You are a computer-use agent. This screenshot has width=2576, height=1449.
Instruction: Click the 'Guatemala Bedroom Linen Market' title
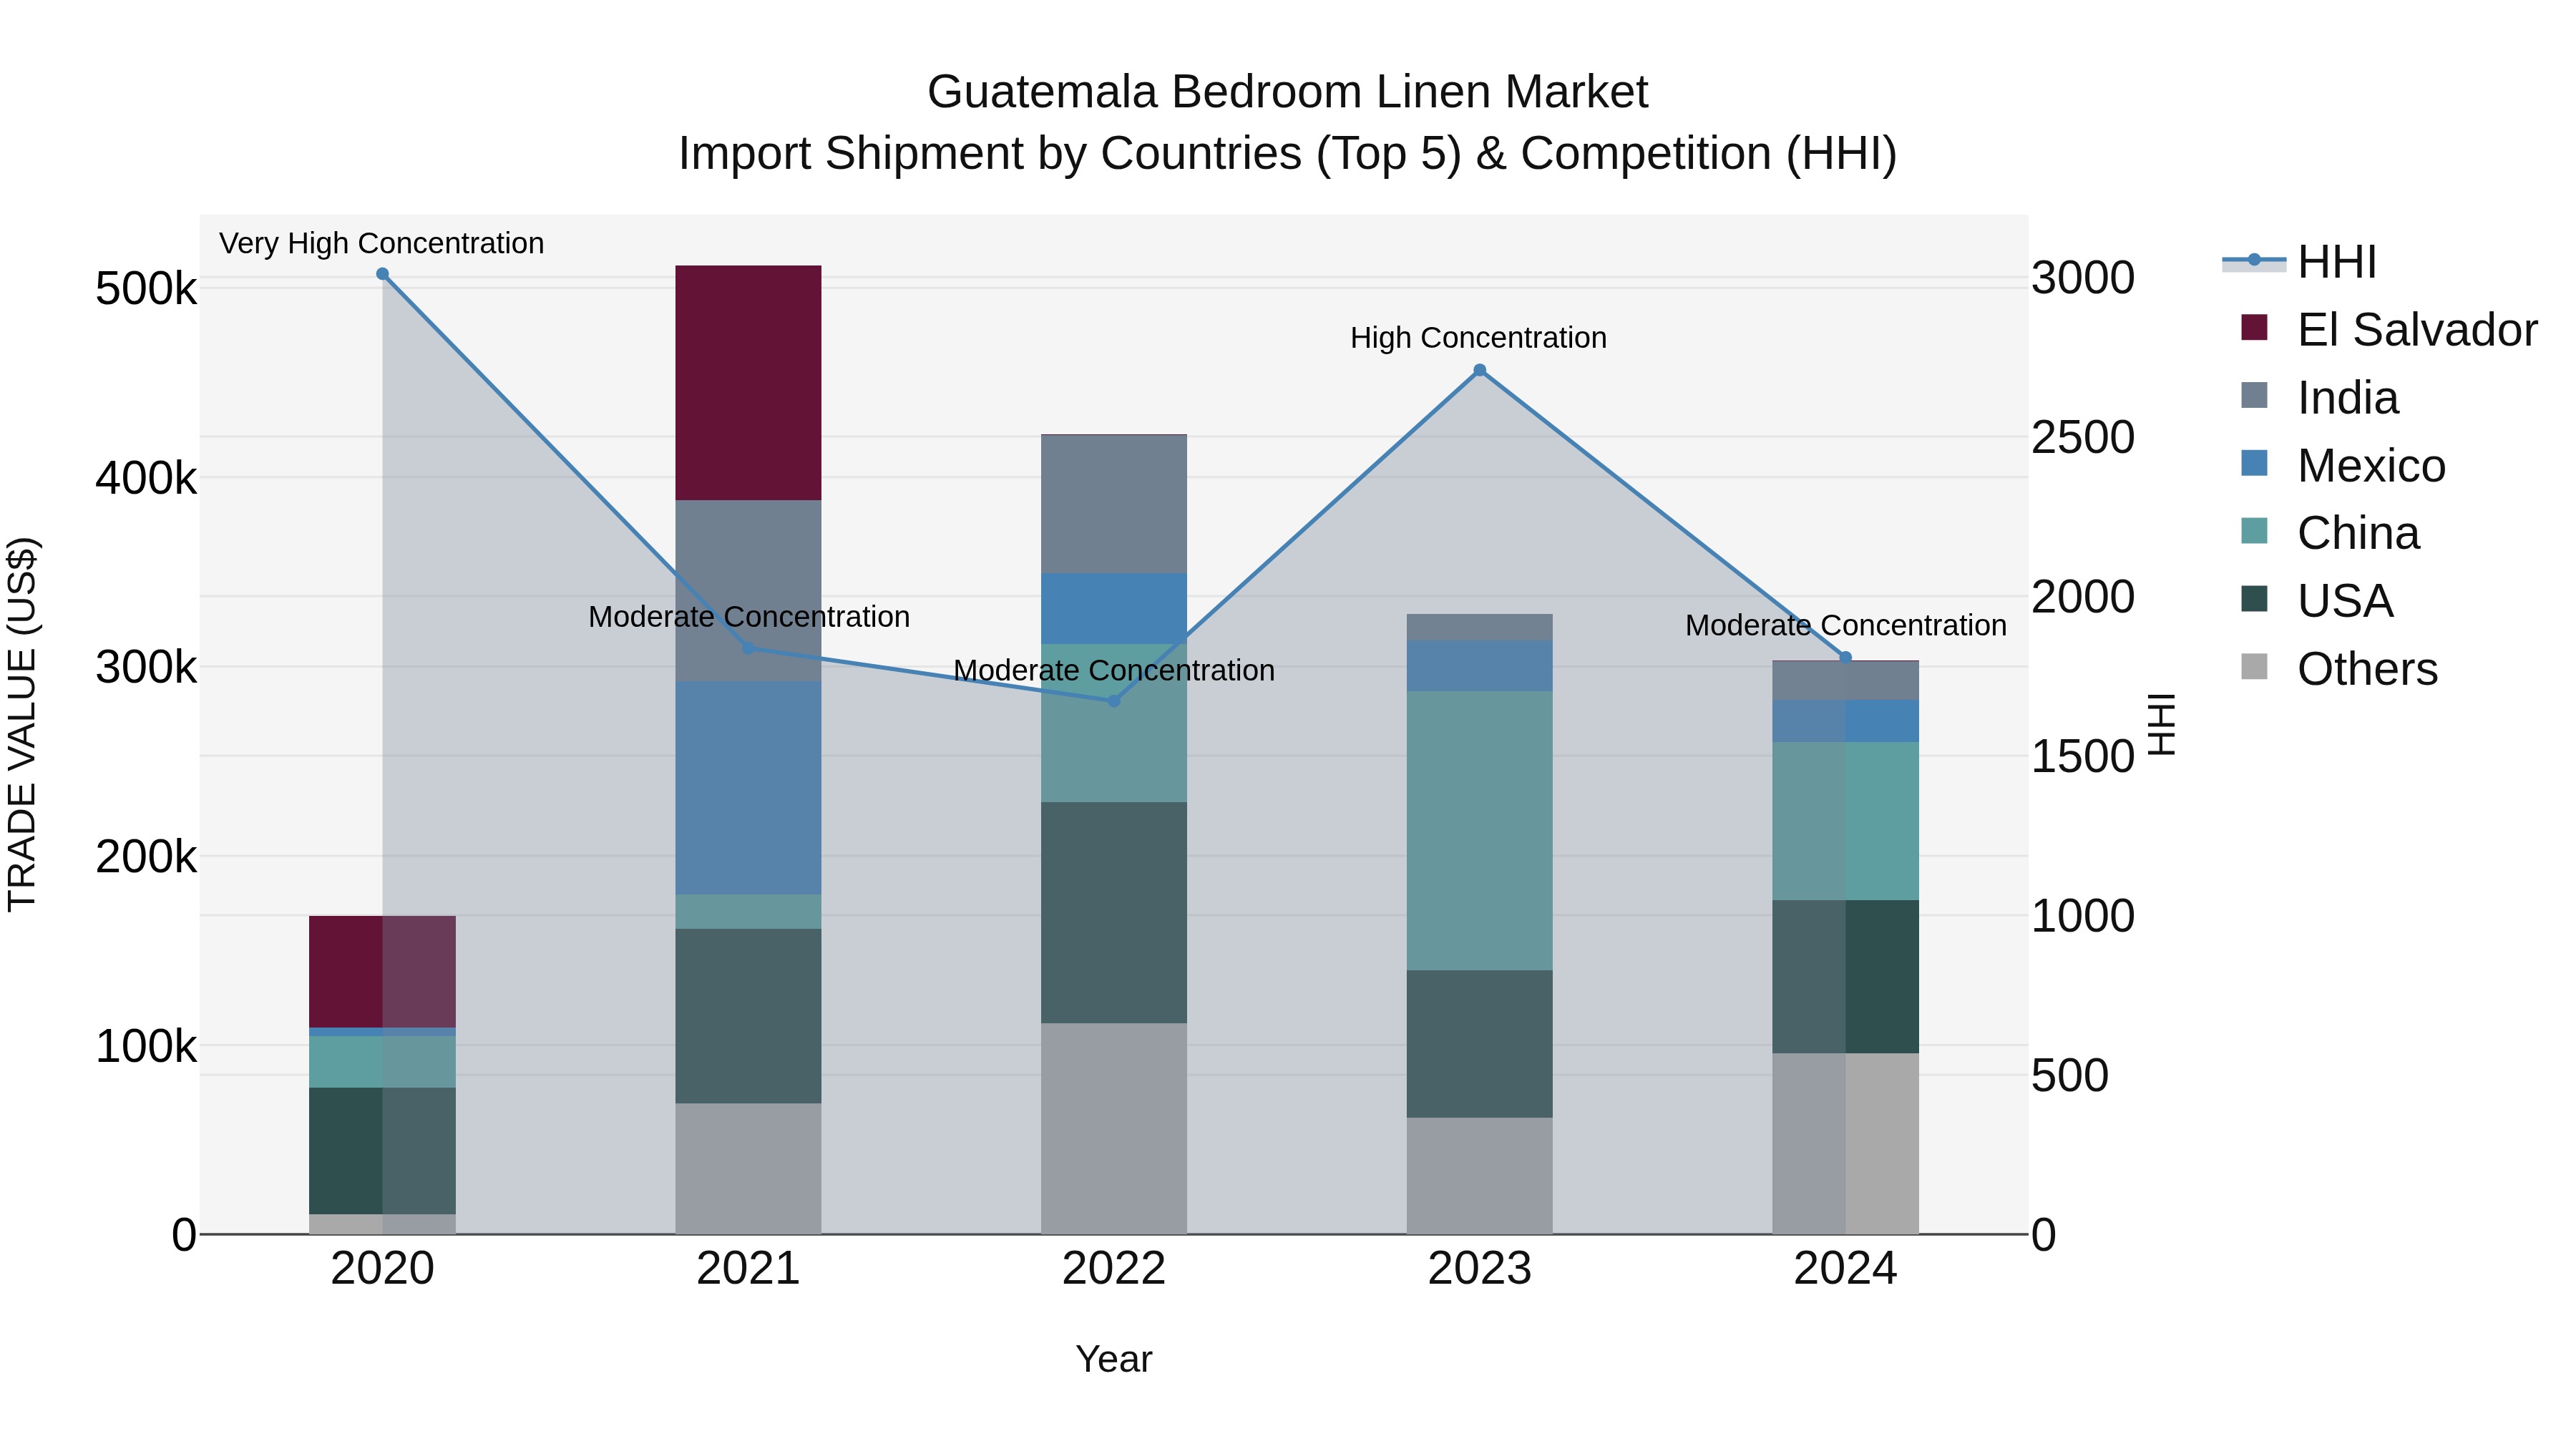[1288, 92]
